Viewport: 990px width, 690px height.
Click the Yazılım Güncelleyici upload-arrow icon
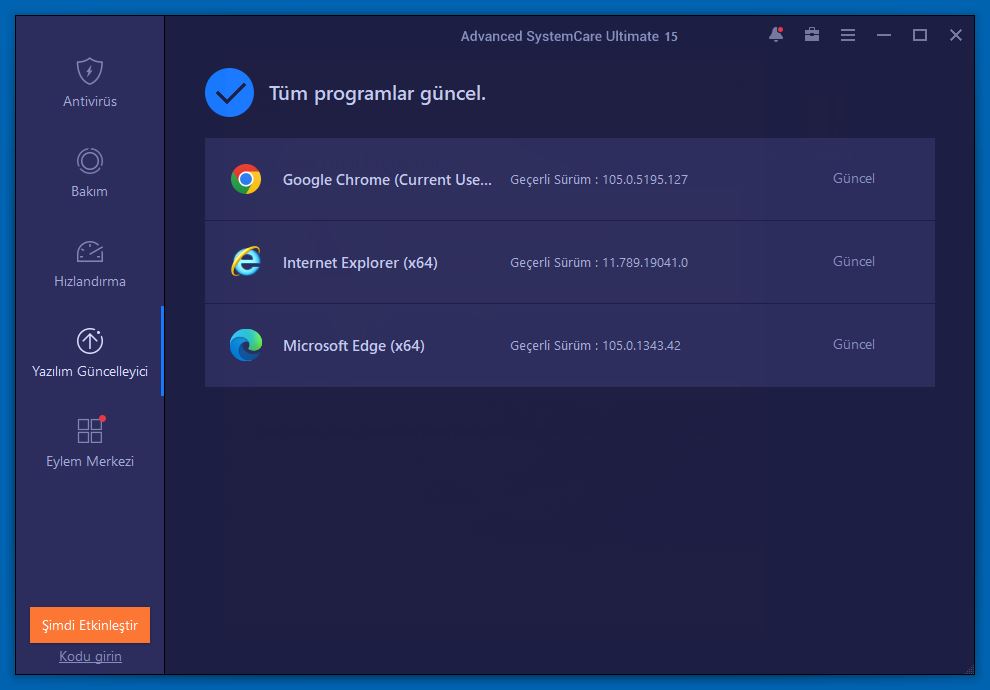click(90, 341)
